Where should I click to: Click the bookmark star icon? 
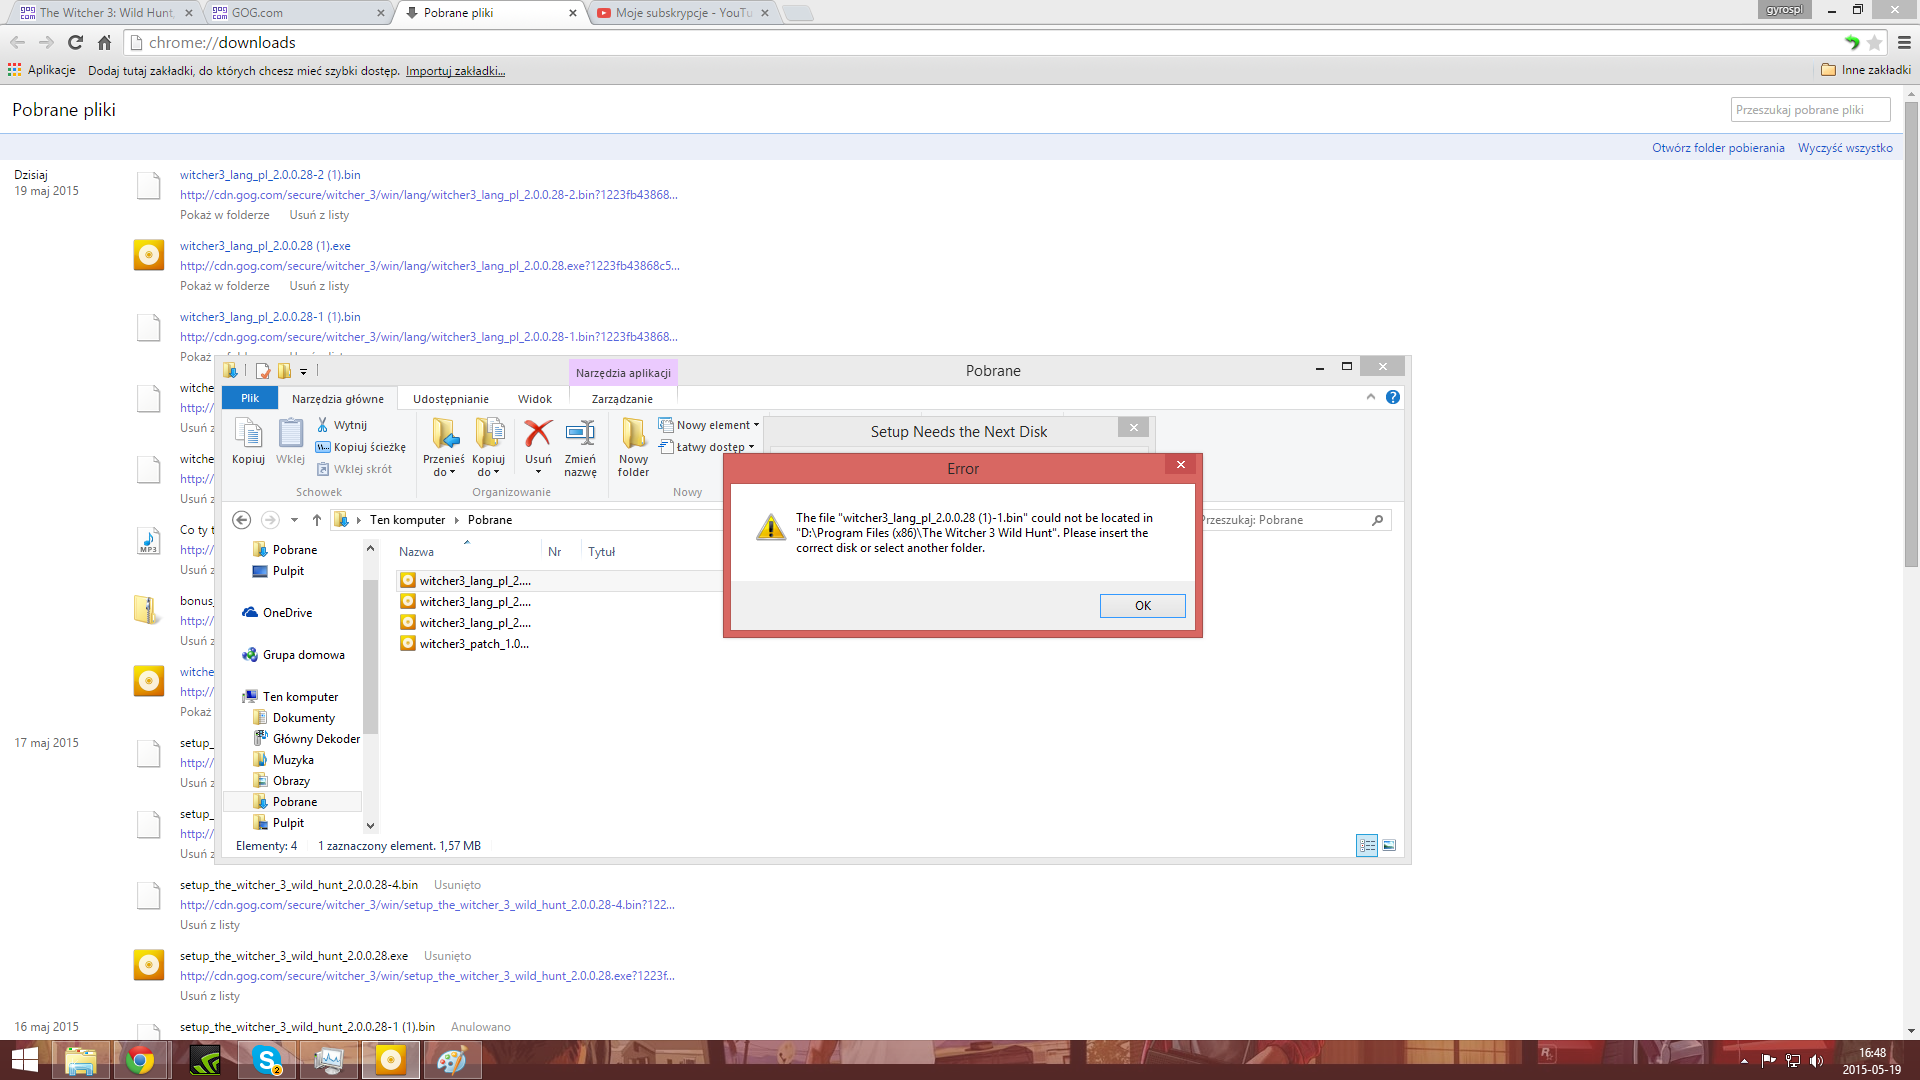pos(1875,42)
